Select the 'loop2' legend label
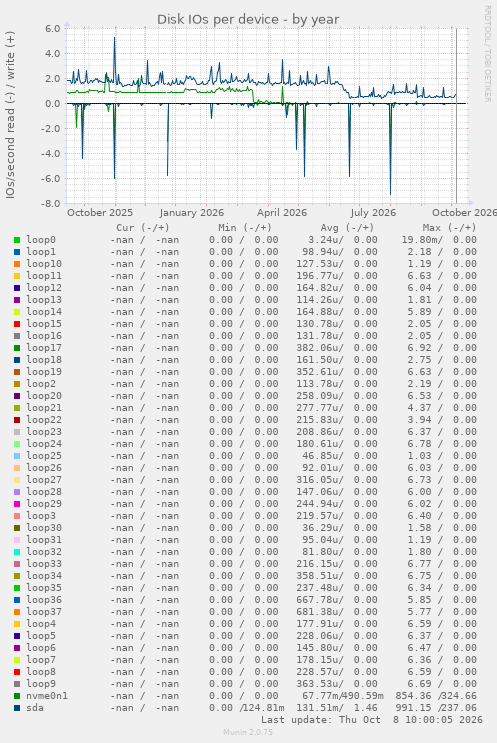 [x=41, y=384]
